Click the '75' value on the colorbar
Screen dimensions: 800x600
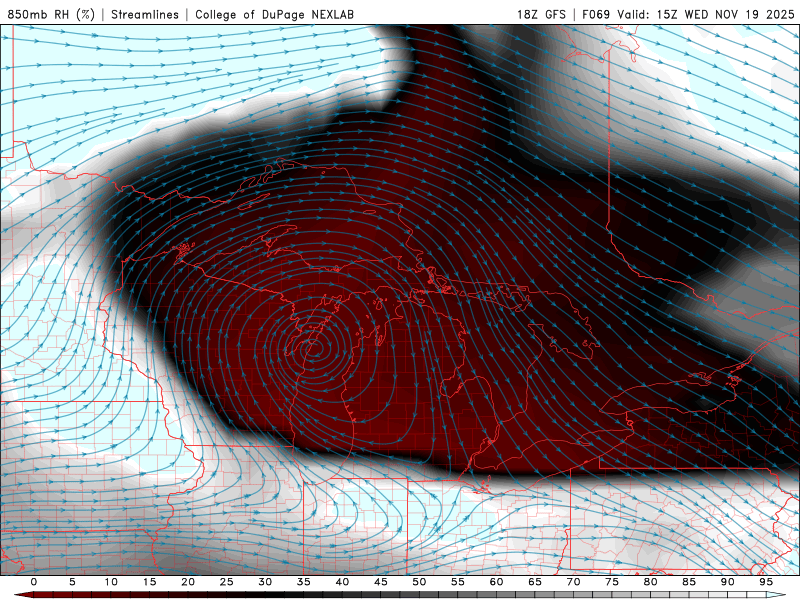click(612, 582)
